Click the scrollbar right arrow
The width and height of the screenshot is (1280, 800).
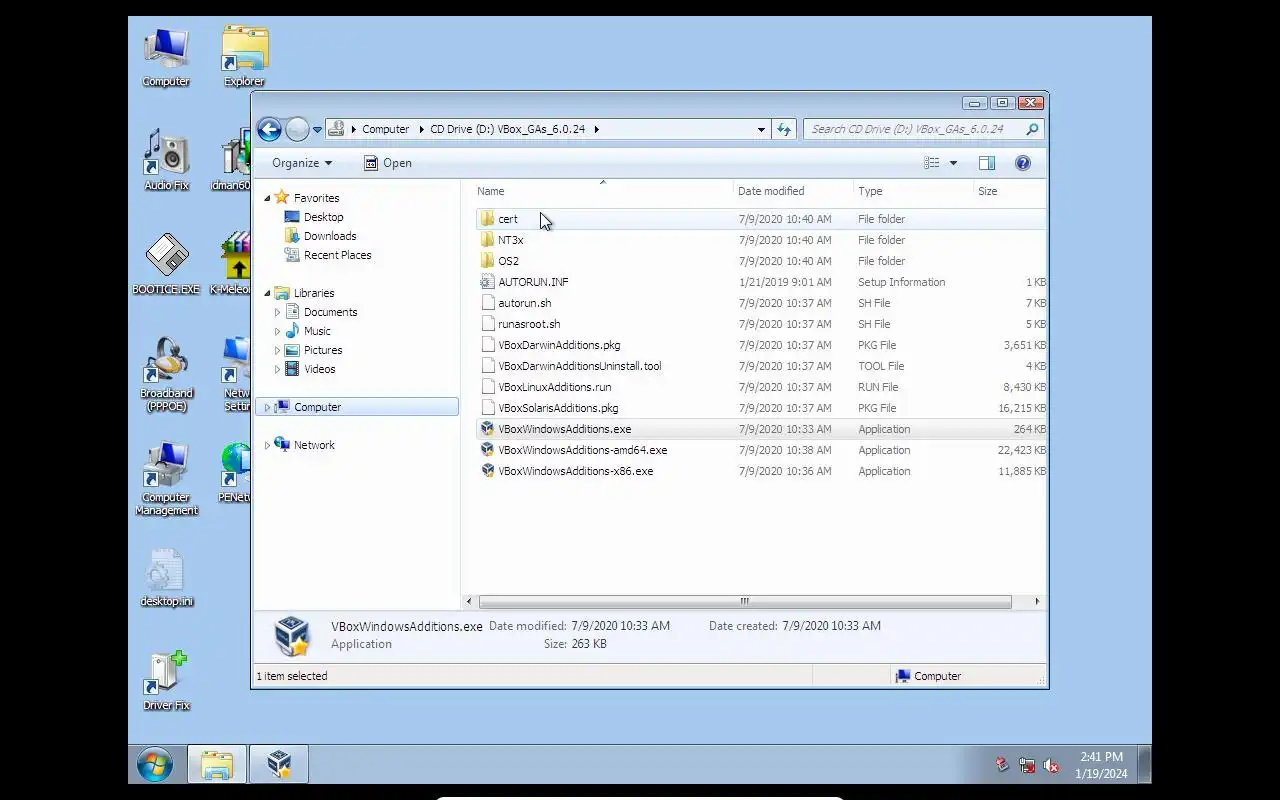tap(1036, 601)
